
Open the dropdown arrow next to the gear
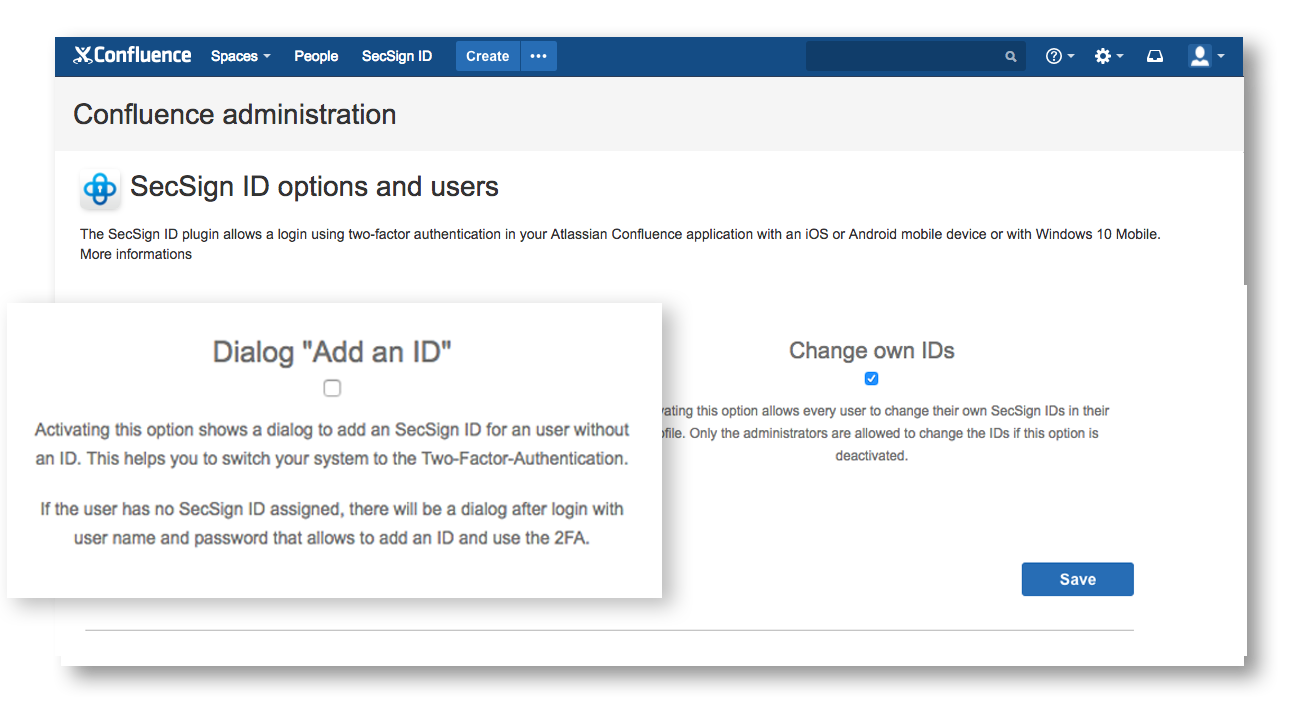coord(1120,56)
